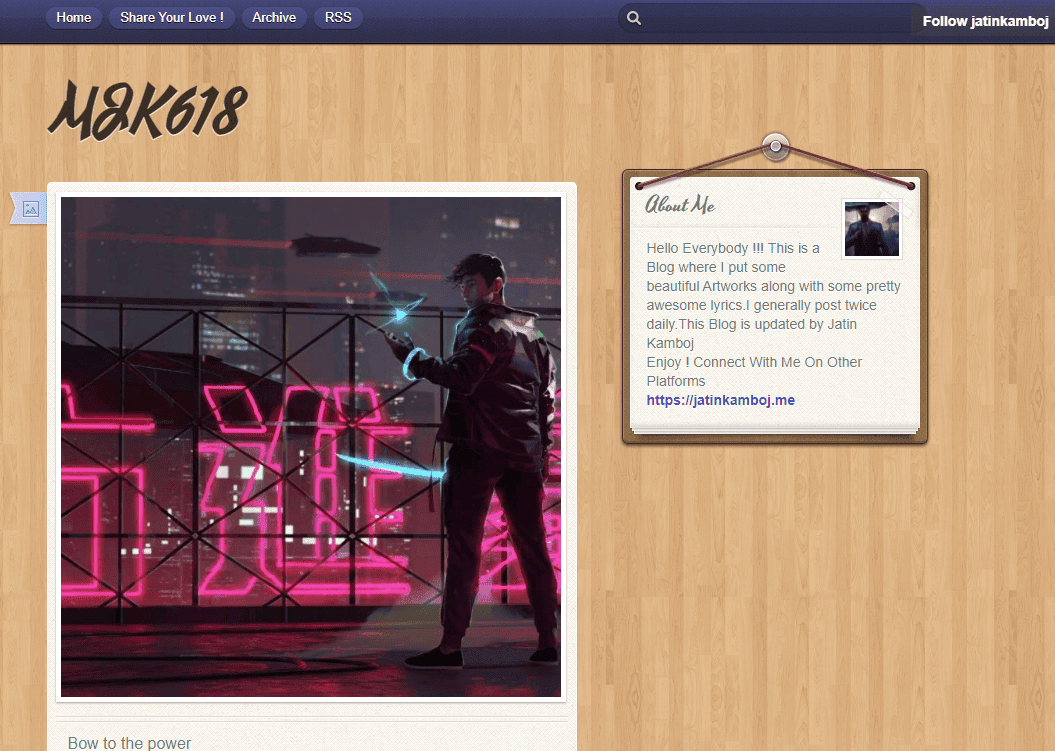Click the left rope pin on the board

pos(641,183)
